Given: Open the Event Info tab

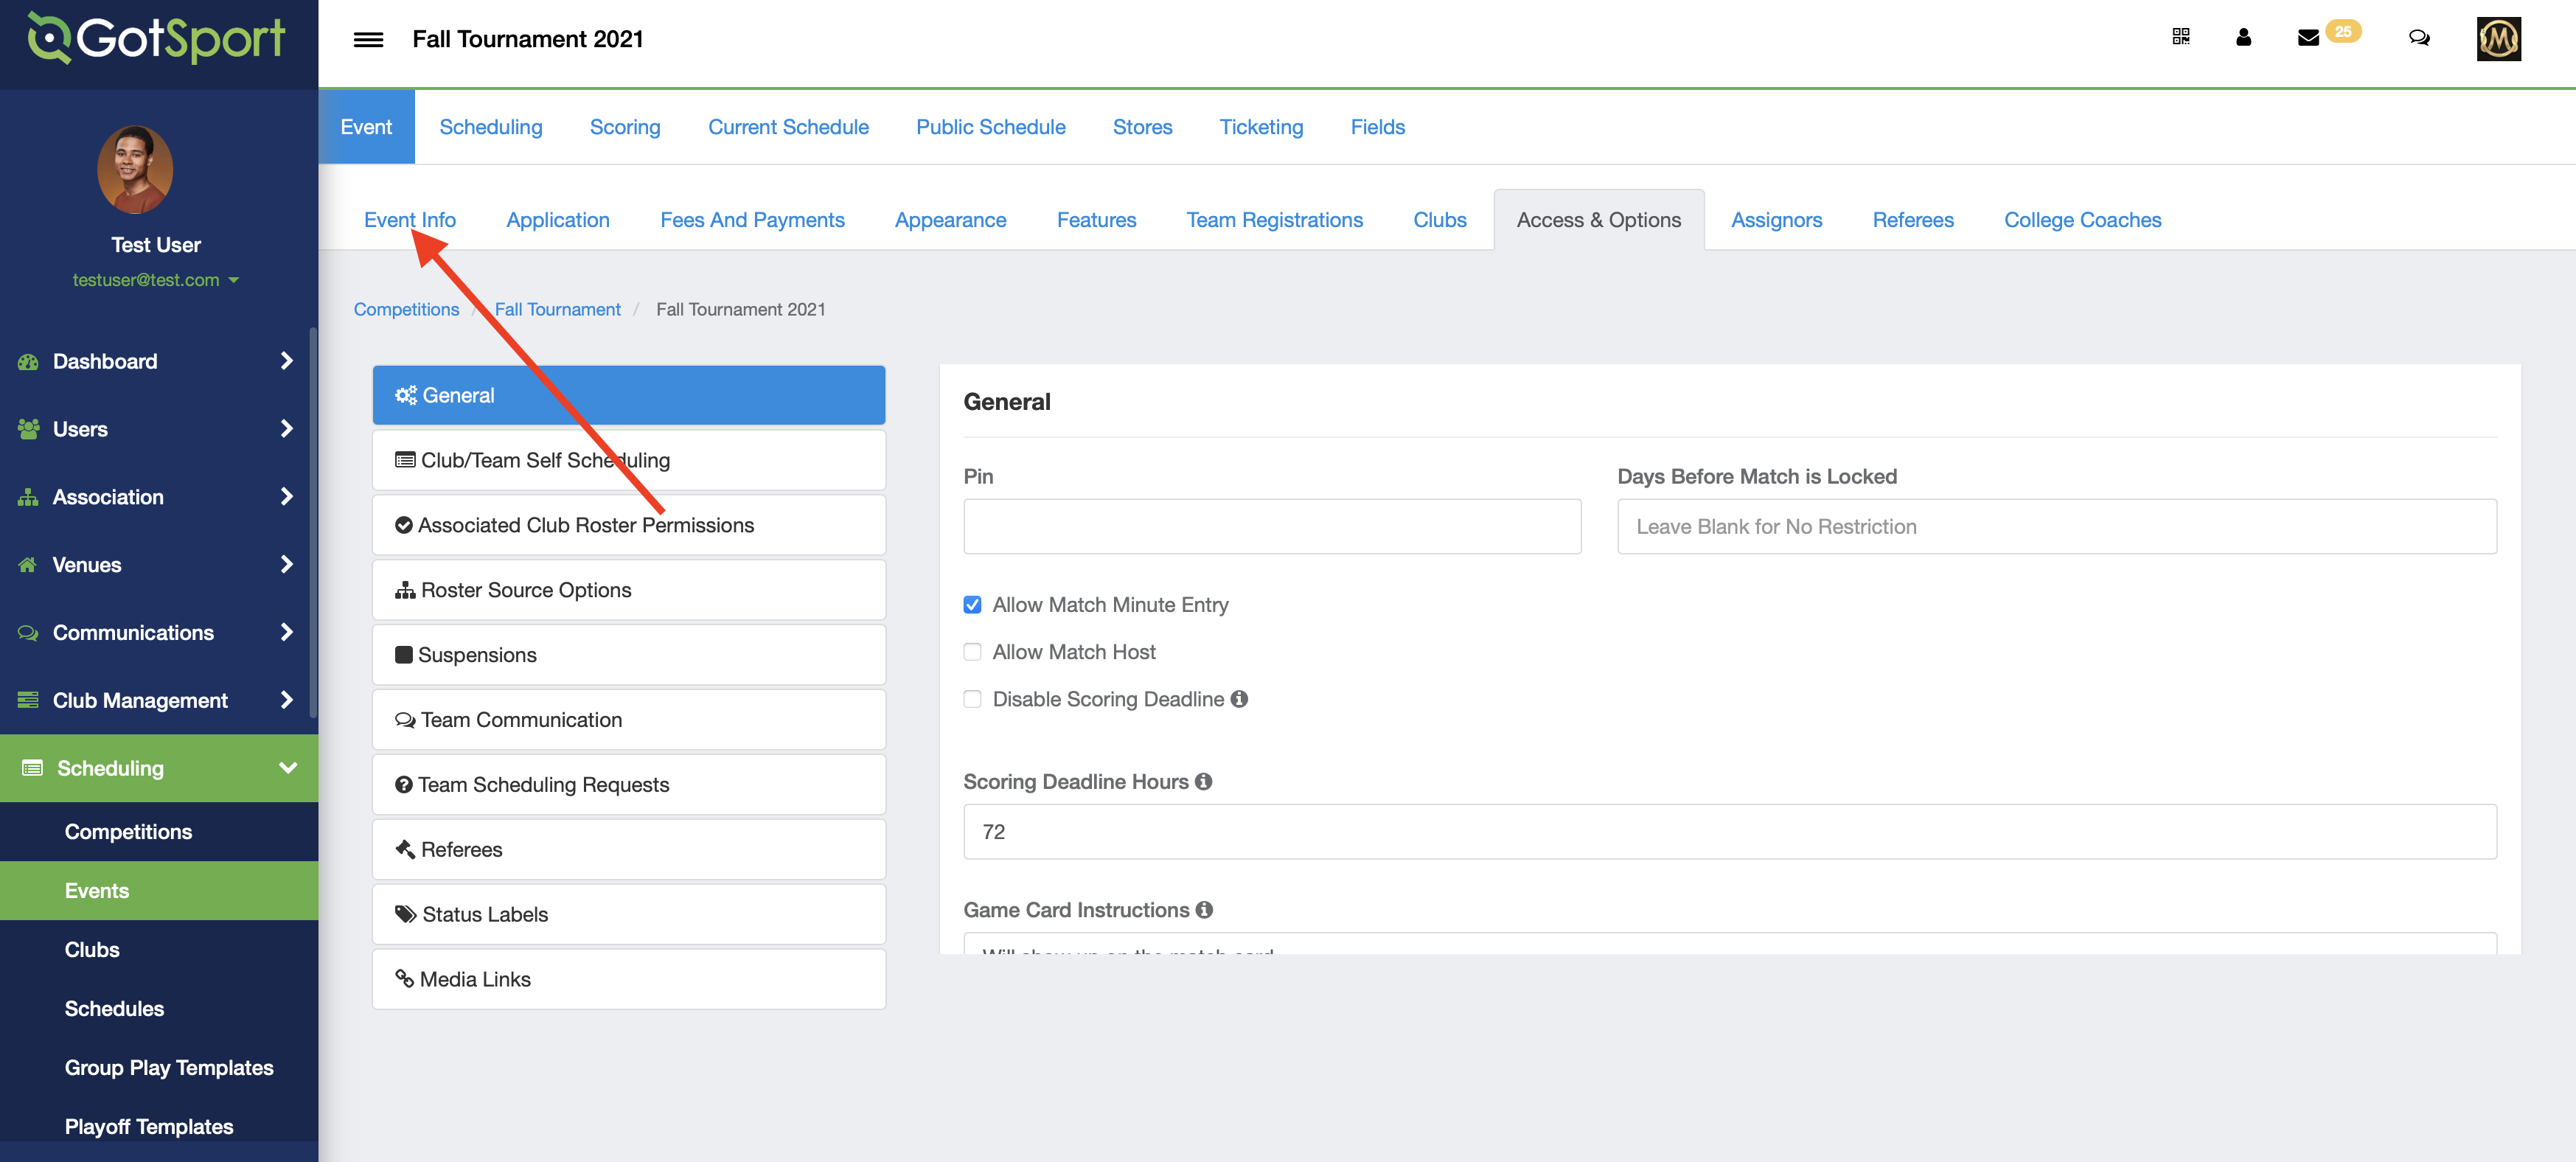Looking at the screenshot, I should click(410, 220).
